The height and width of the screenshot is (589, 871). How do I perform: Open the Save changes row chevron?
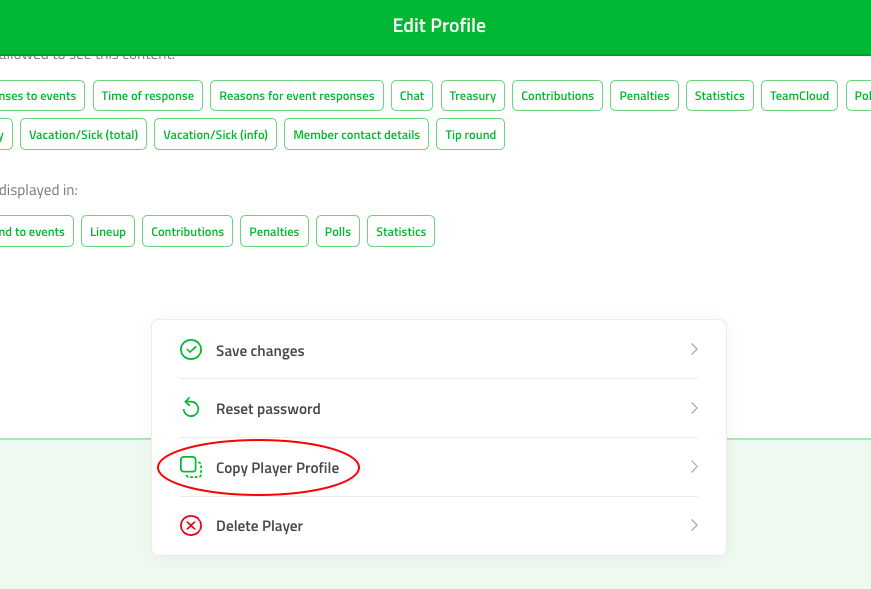694,350
